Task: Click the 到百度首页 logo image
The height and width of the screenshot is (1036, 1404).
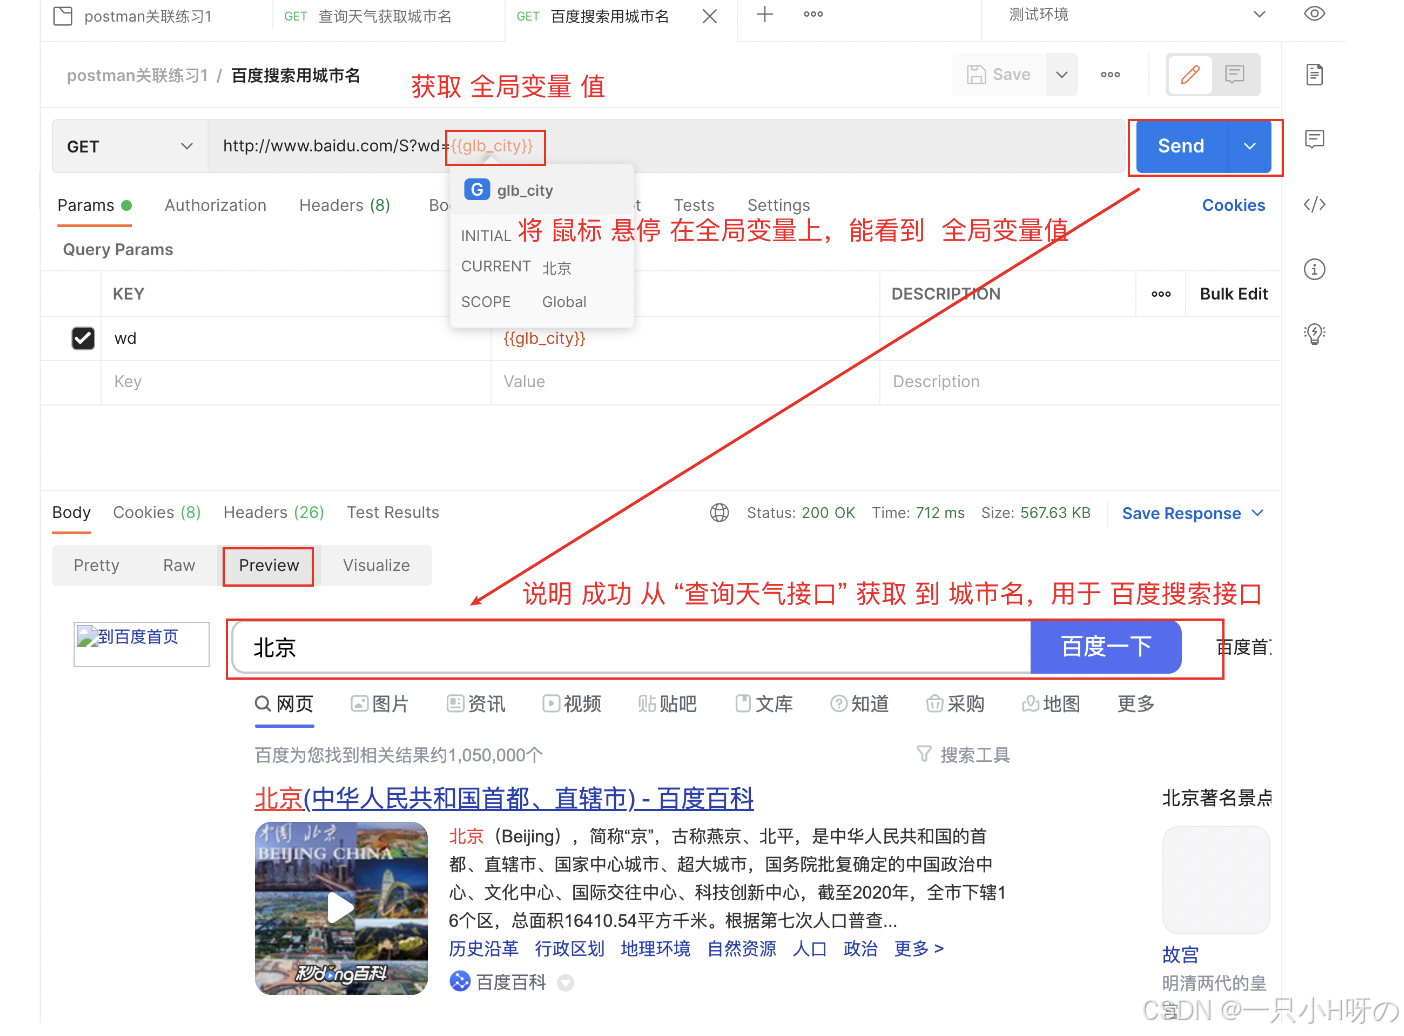Action: 141,644
